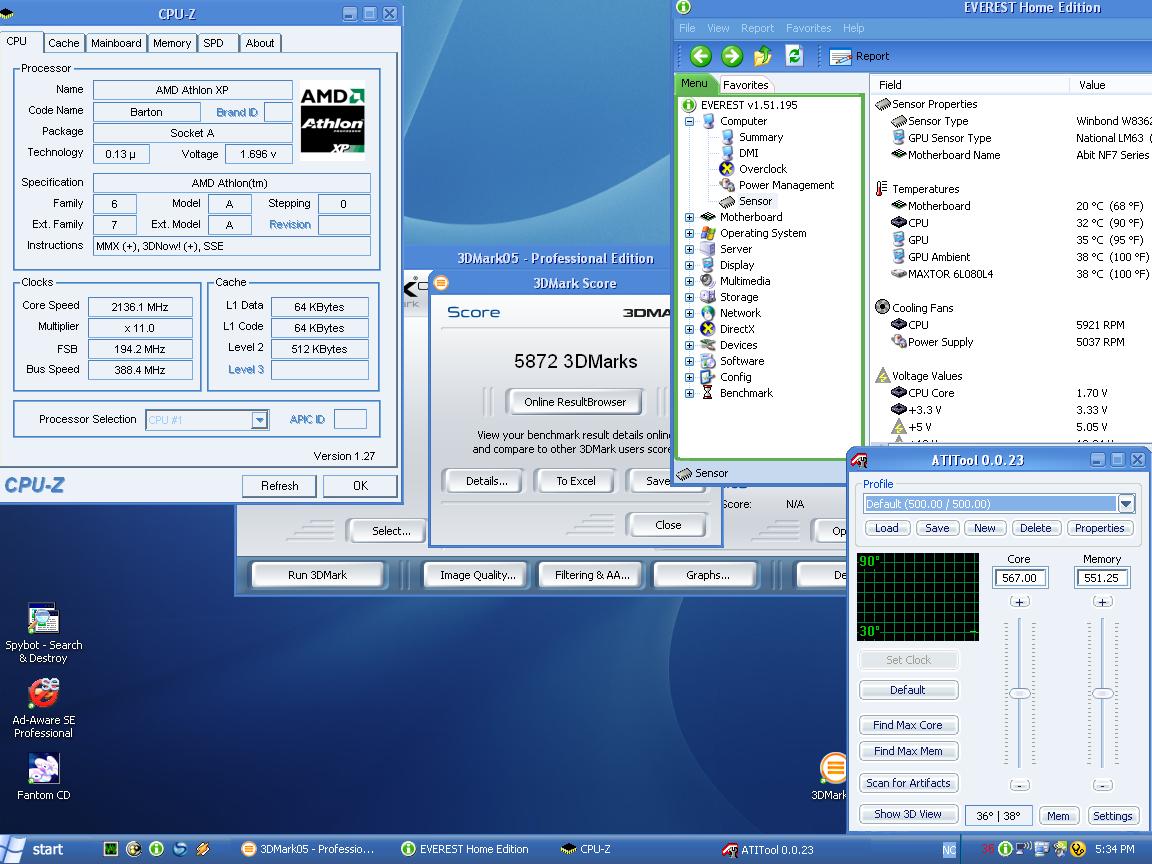Click Online ResultBrowser button
The image size is (1152, 864).
(x=575, y=402)
